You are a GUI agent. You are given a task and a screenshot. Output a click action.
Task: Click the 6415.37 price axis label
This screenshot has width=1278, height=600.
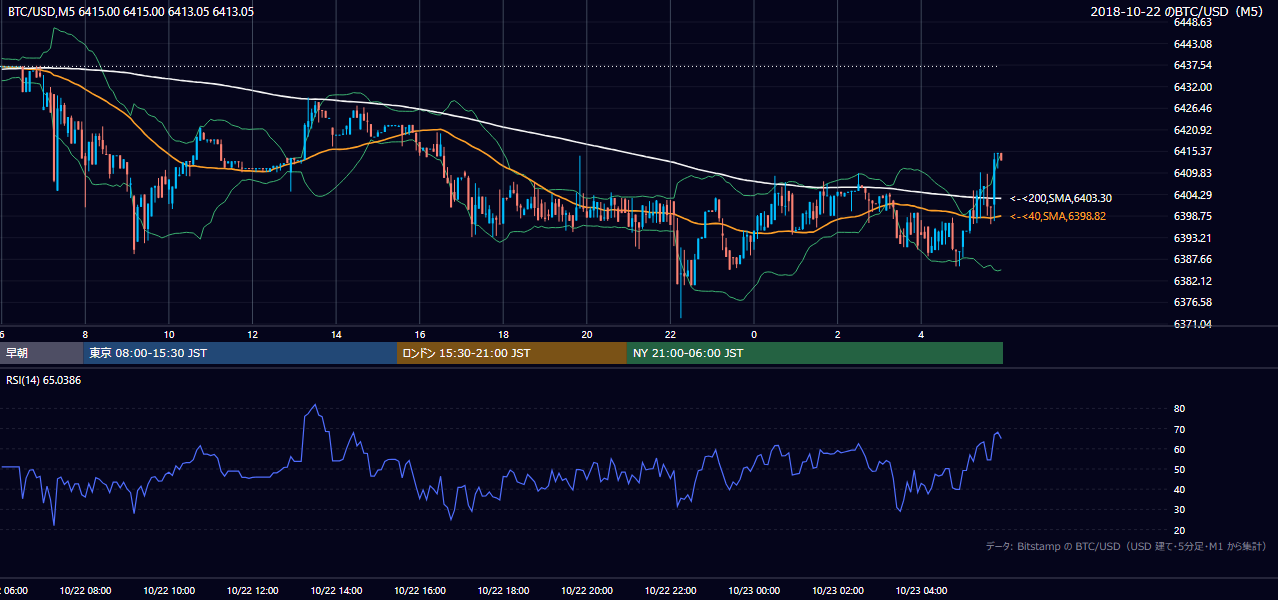pos(1193,151)
